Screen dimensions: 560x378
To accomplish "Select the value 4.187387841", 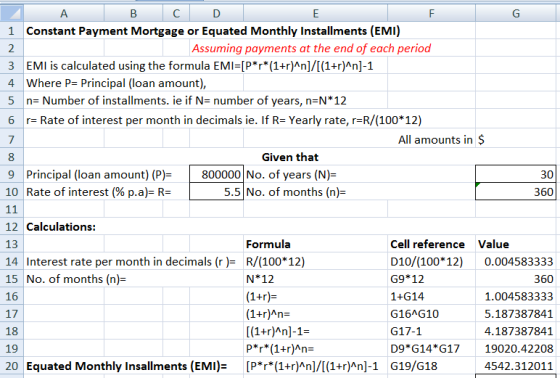I will click(516, 331).
